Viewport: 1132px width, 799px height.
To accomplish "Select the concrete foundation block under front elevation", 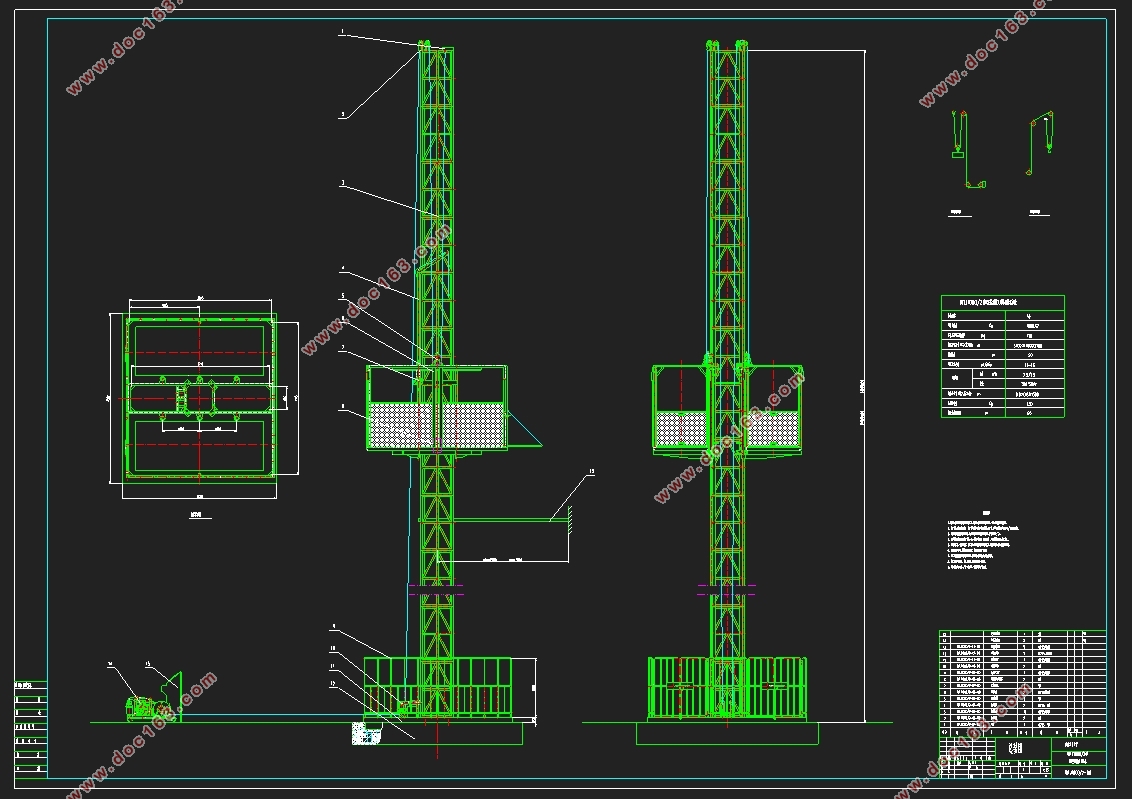I will tap(728, 733).
